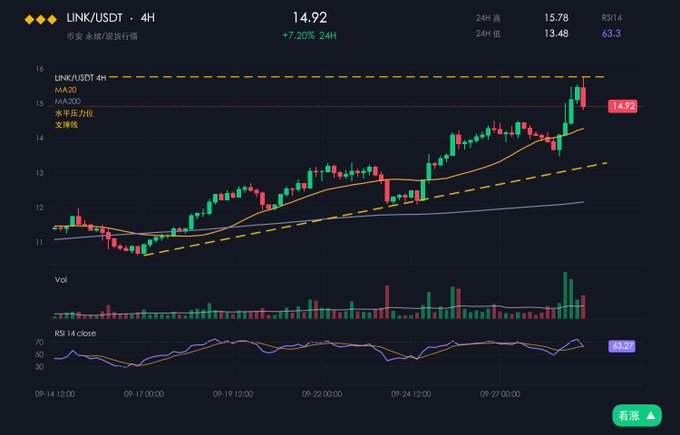Click the Vol panel label

(61, 280)
